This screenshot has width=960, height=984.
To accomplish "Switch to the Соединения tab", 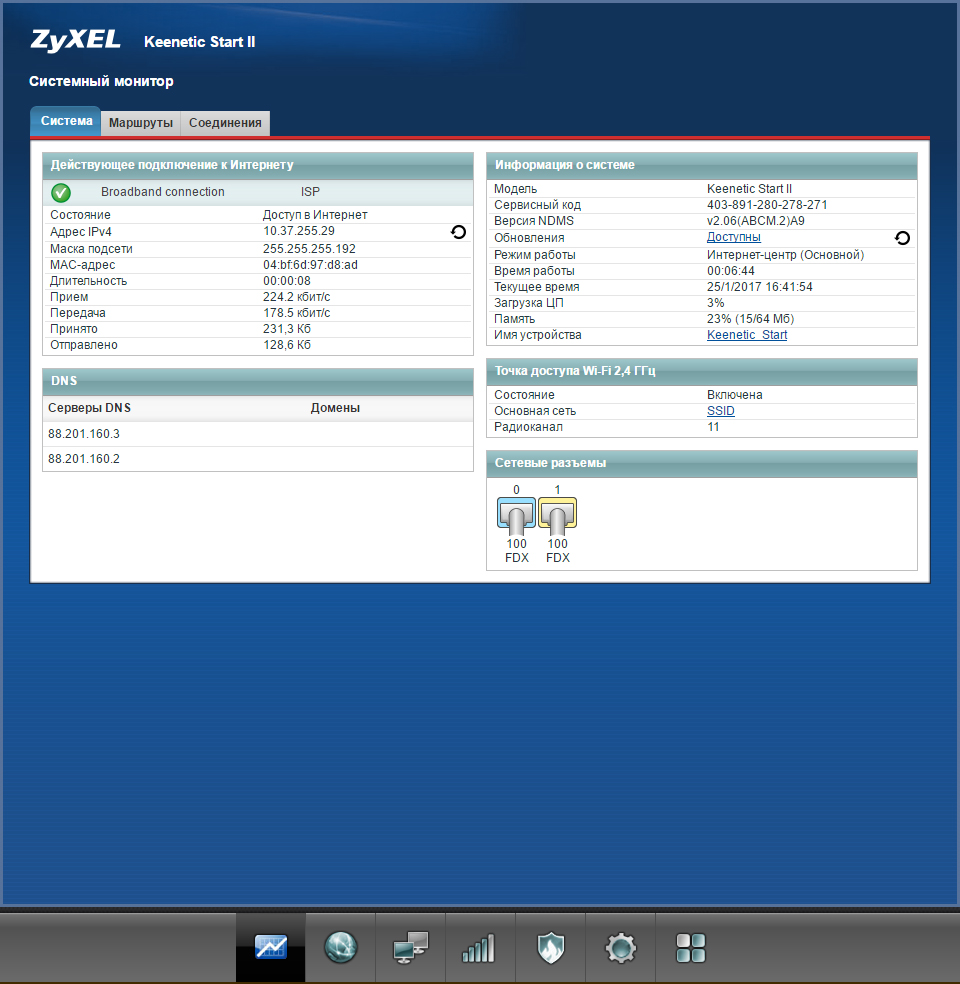I will pos(225,123).
